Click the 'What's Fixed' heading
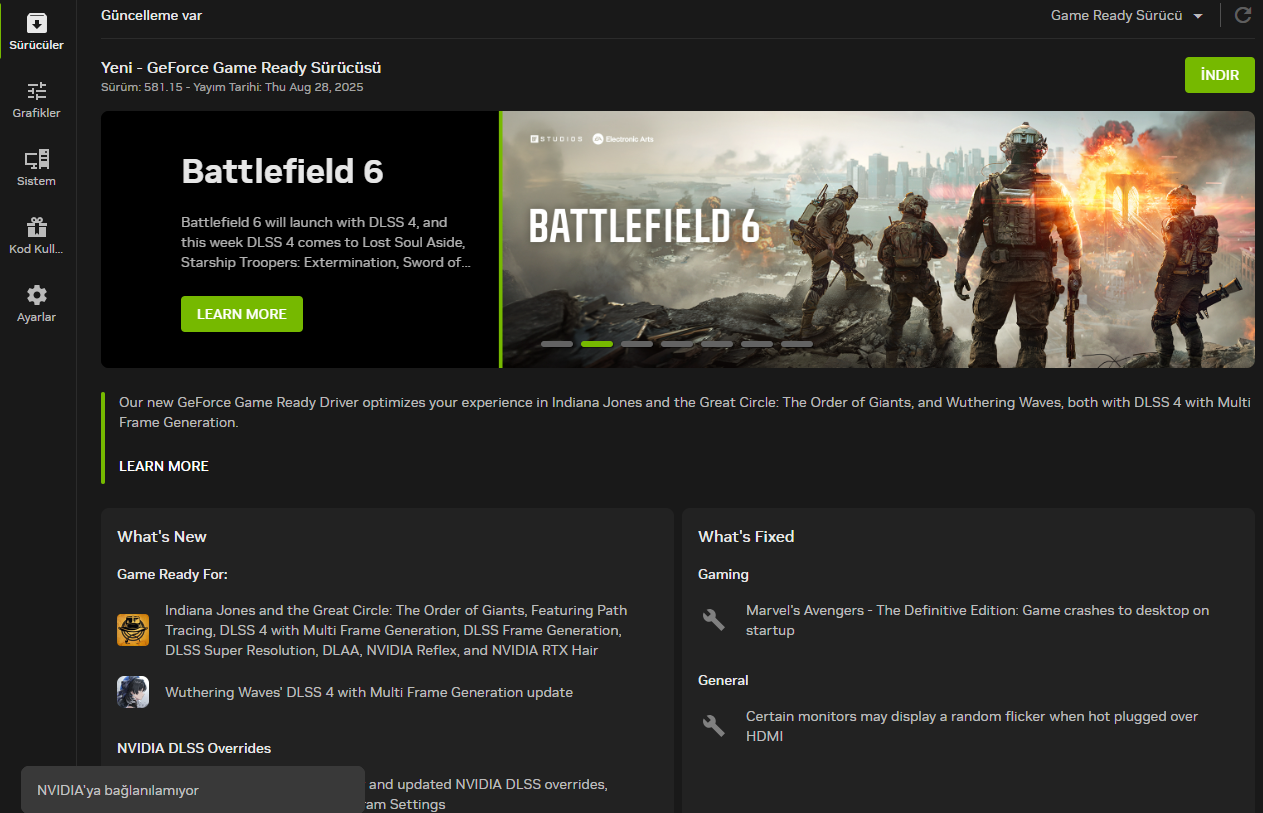1263x813 pixels. point(746,537)
